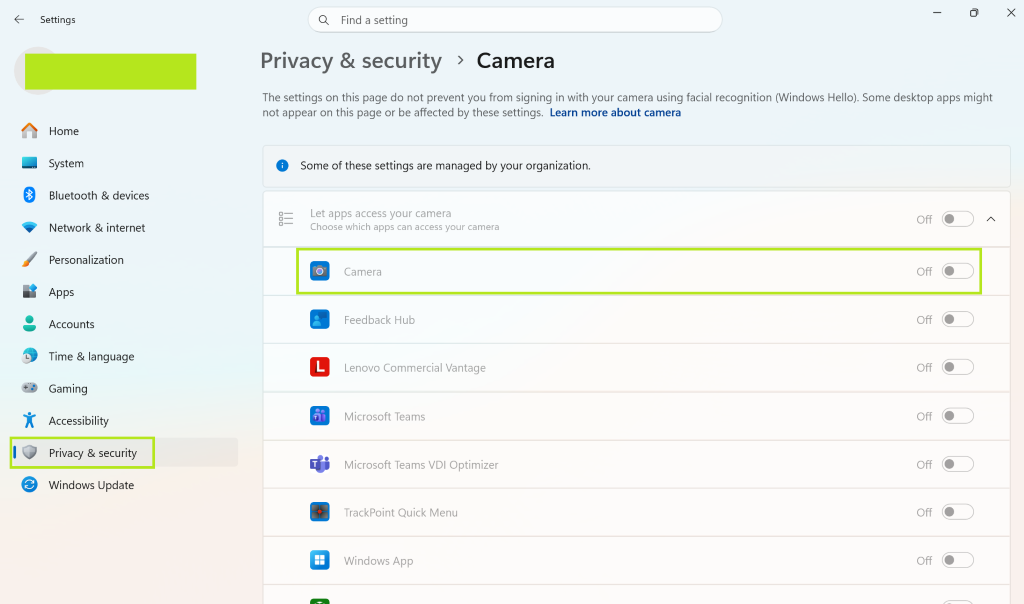The image size is (1024, 604).
Task: Select Network & internet
Action: point(97,227)
